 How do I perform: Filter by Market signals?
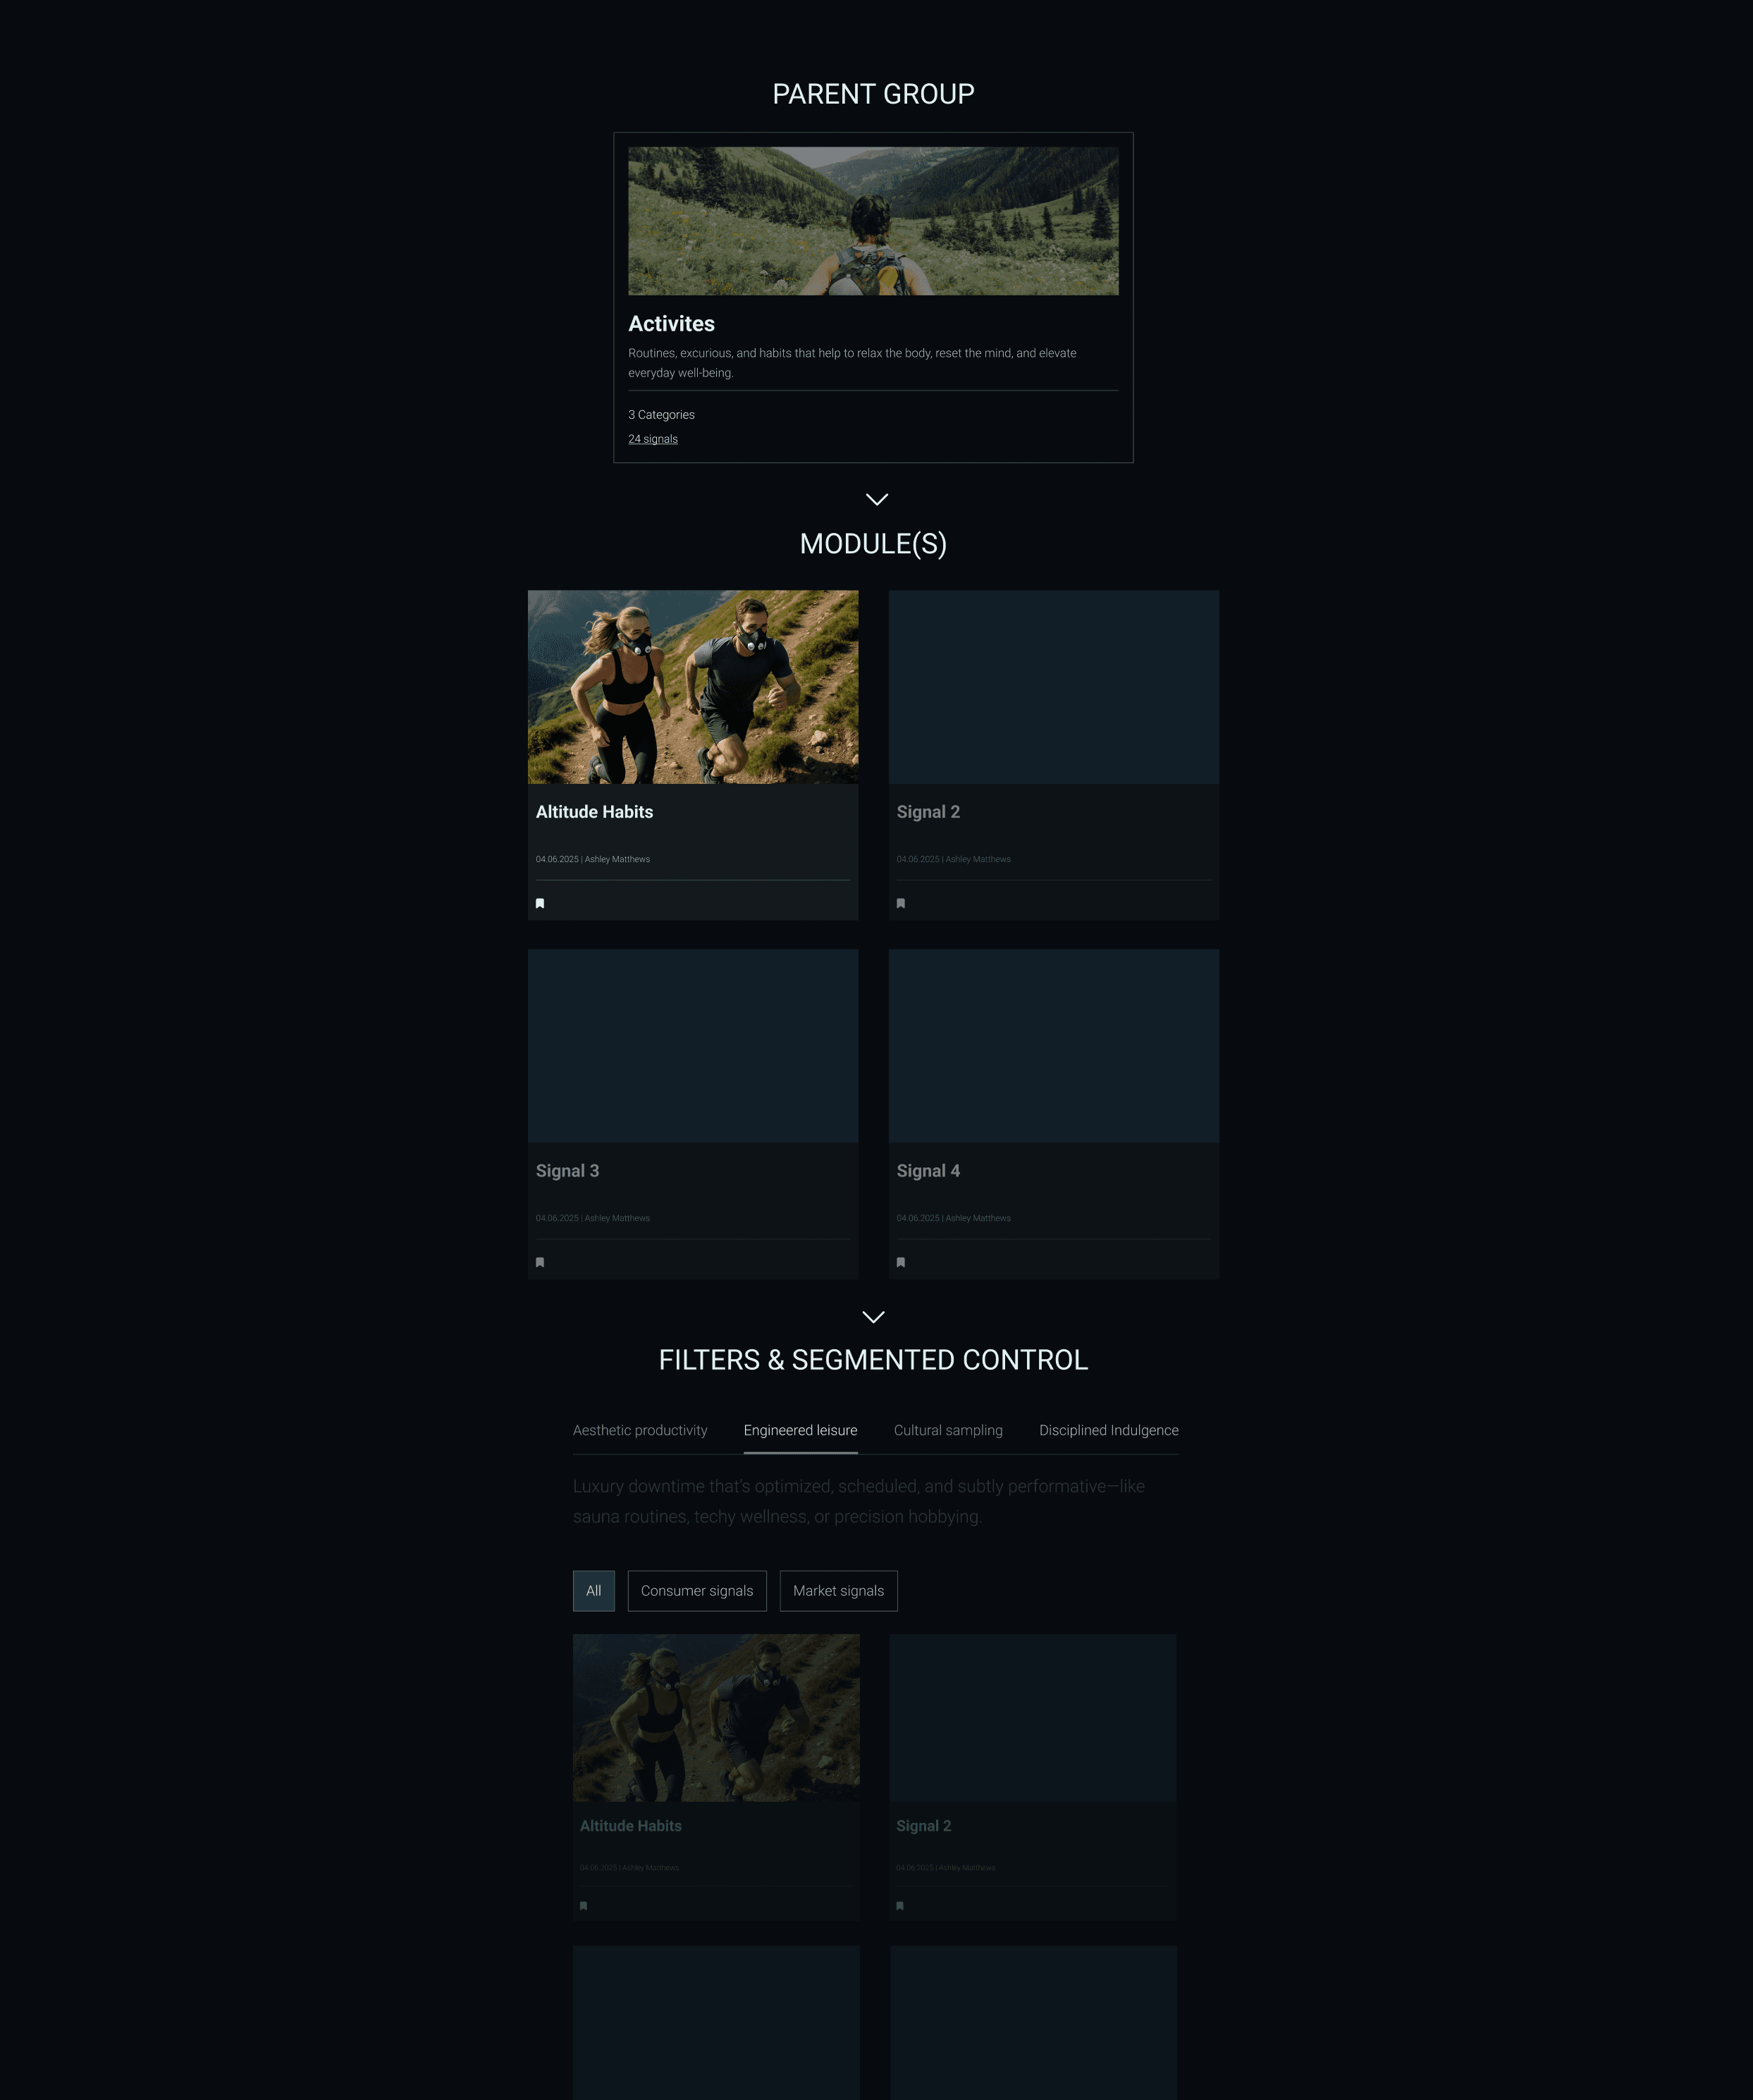[838, 1591]
